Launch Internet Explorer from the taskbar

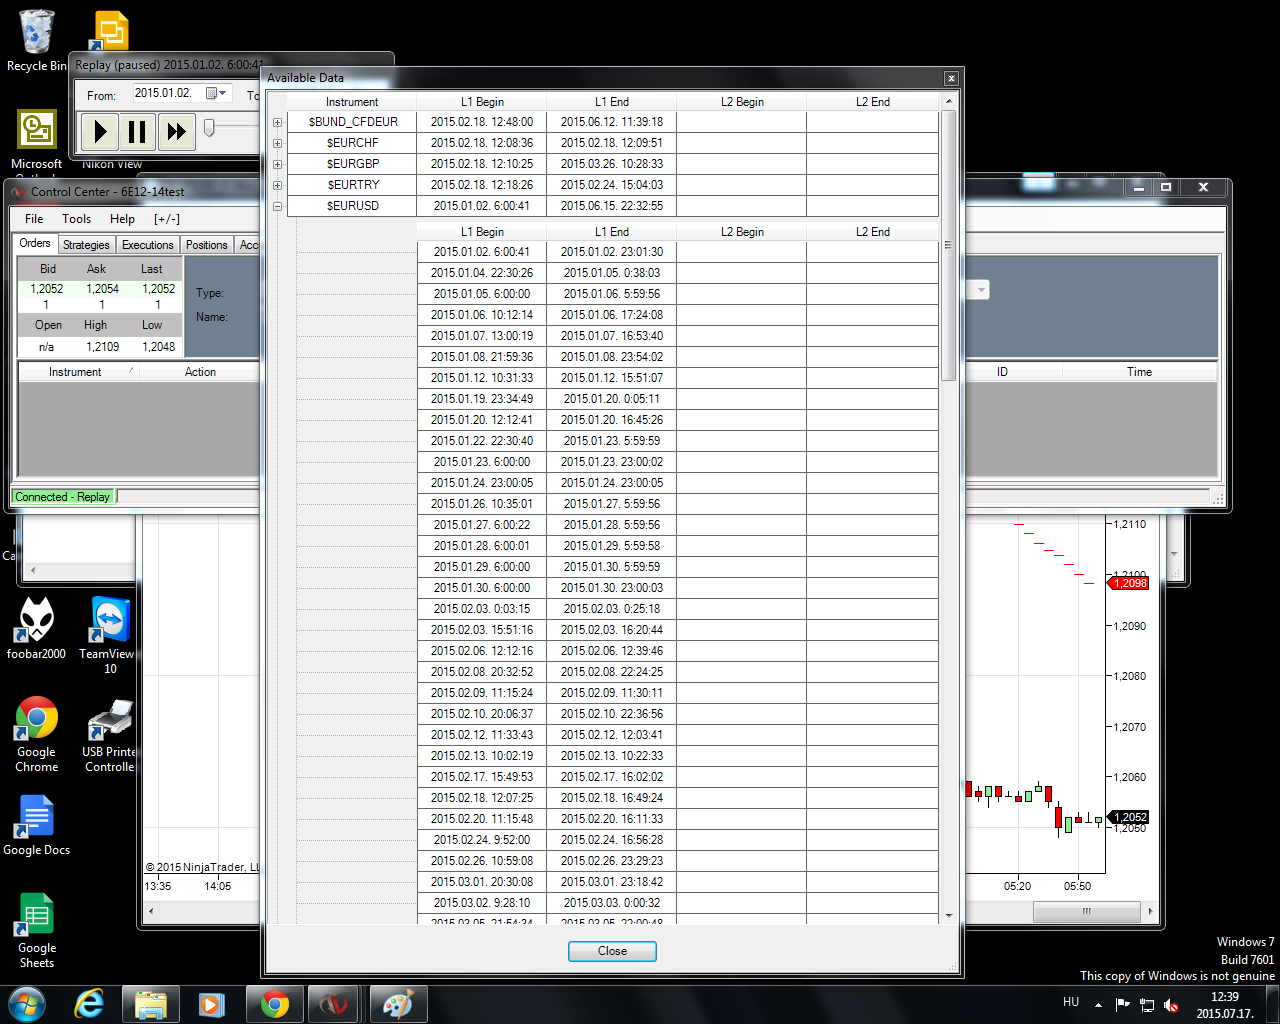pyautogui.click(x=90, y=1004)
